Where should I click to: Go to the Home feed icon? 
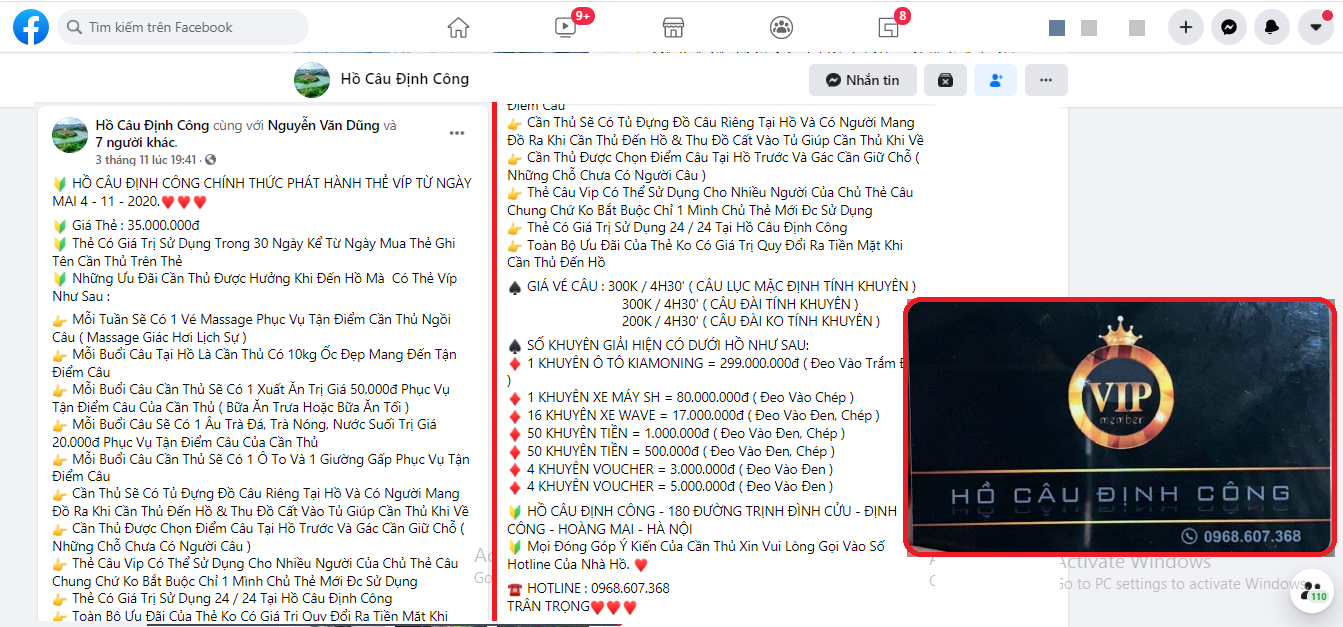pyautogui.click(x=458, y=27)
